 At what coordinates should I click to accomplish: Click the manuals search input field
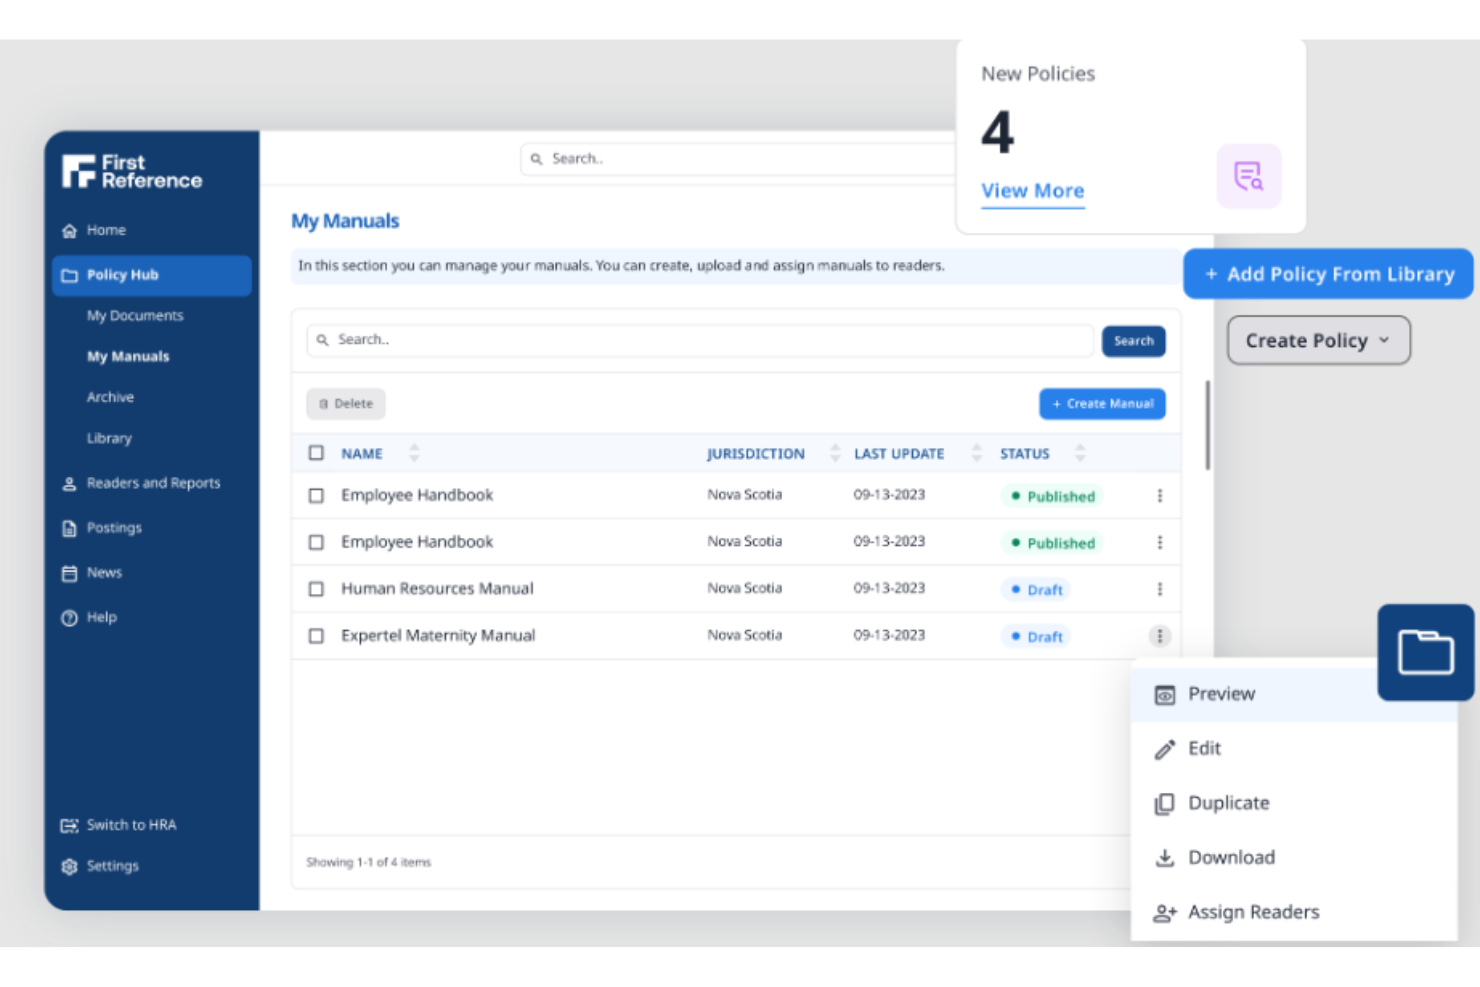pyautogui.click(x=700, y=340)
